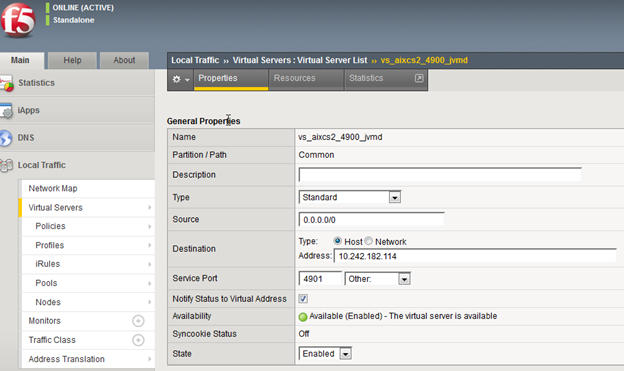Open Nodes menu item

click(88, 302)
